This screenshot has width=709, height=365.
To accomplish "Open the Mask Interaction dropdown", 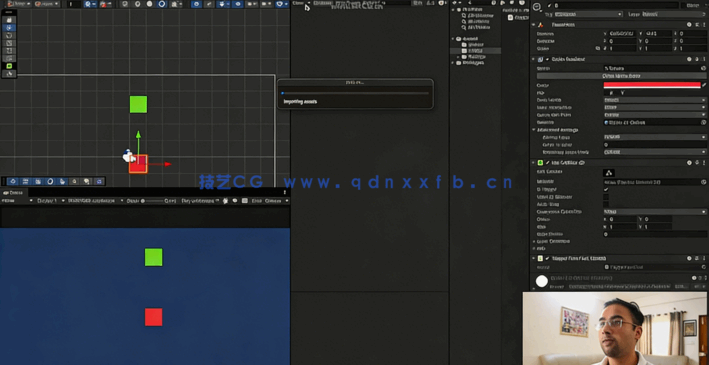I will tap(655, 108).
